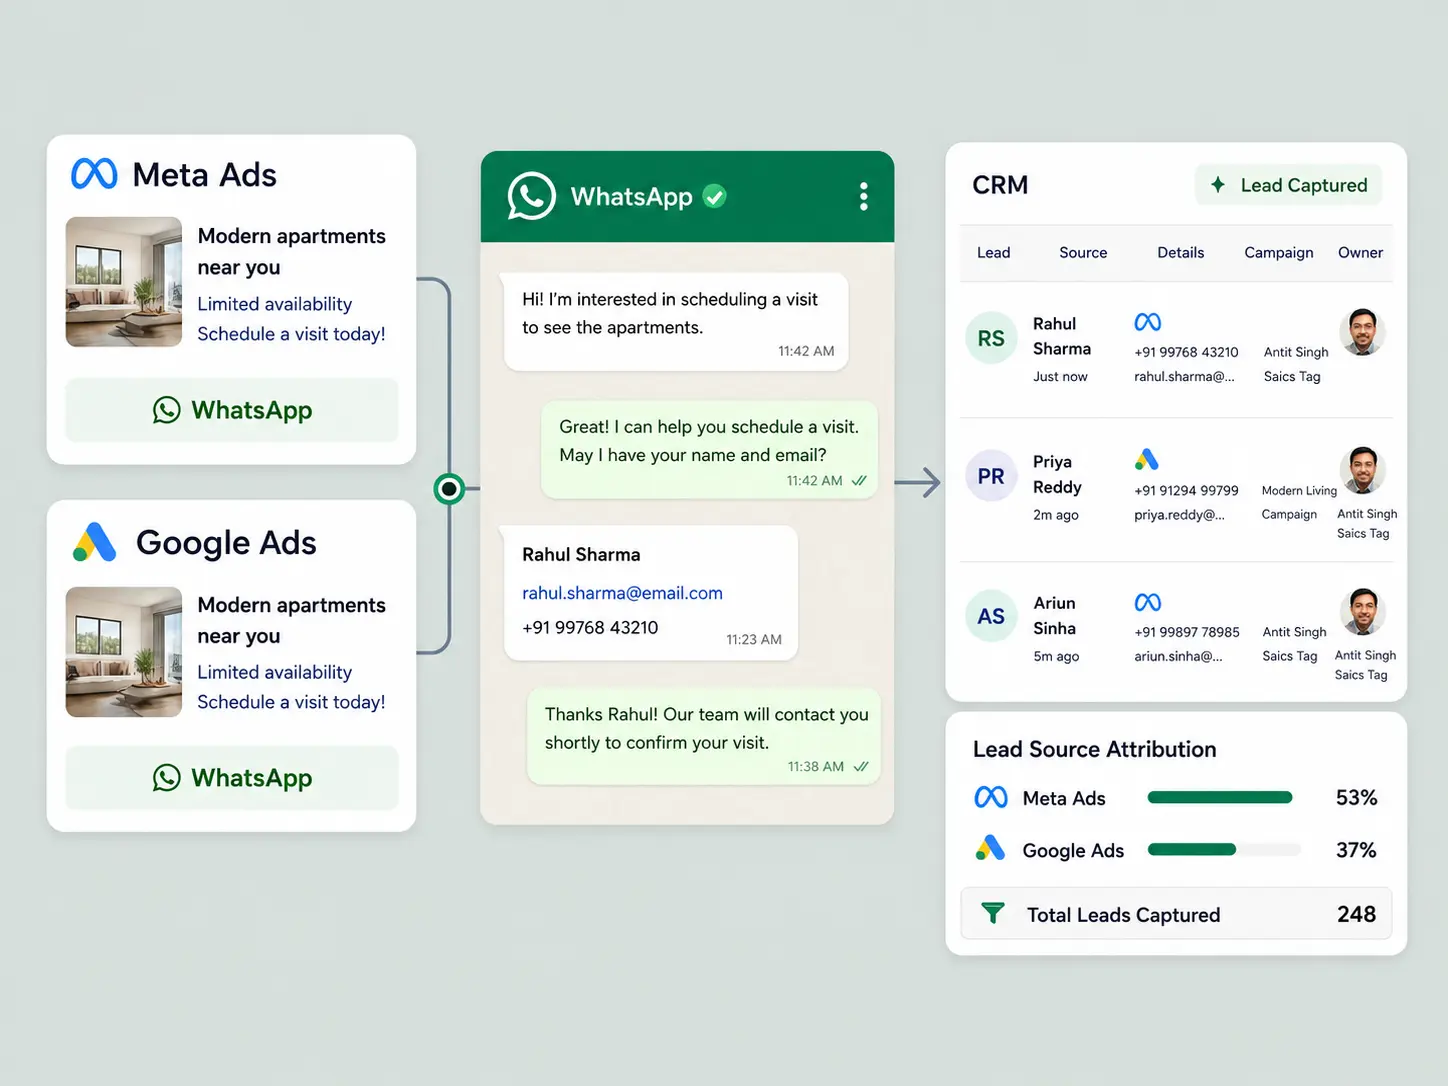1448x1086 pixels.
Task: Click the WhatsApp button in Meta Ads card
Action: tap(232, 410)
